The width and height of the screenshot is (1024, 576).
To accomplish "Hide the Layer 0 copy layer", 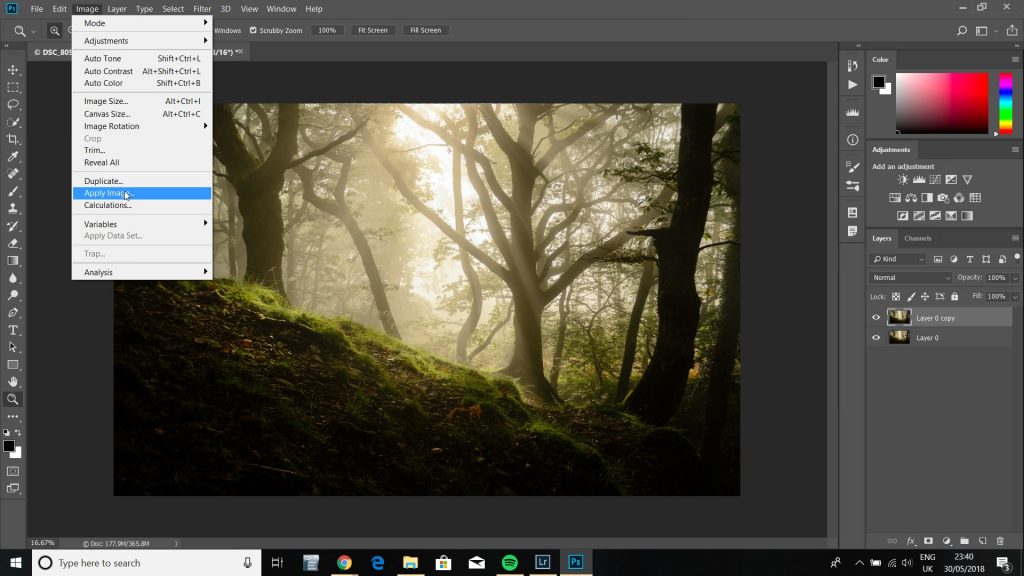I will pyautogui.click(x=876, y=318).
